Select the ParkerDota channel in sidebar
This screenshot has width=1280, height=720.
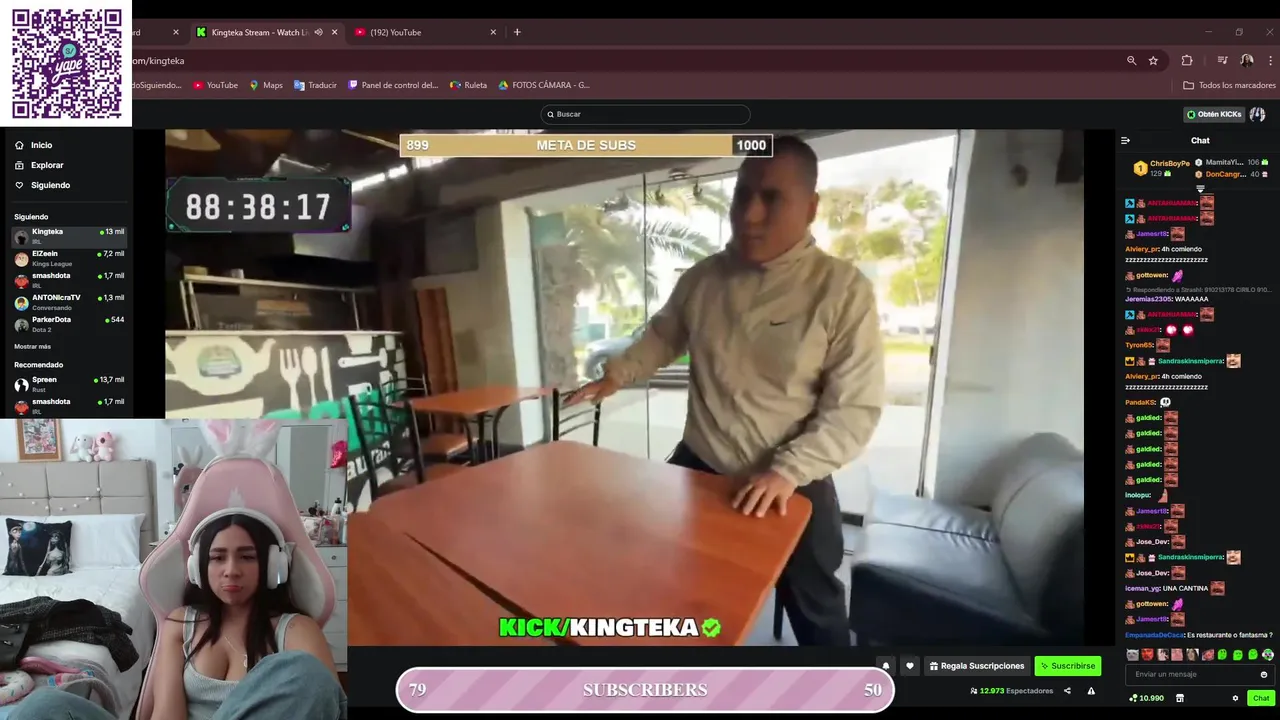tap(68, 324)
